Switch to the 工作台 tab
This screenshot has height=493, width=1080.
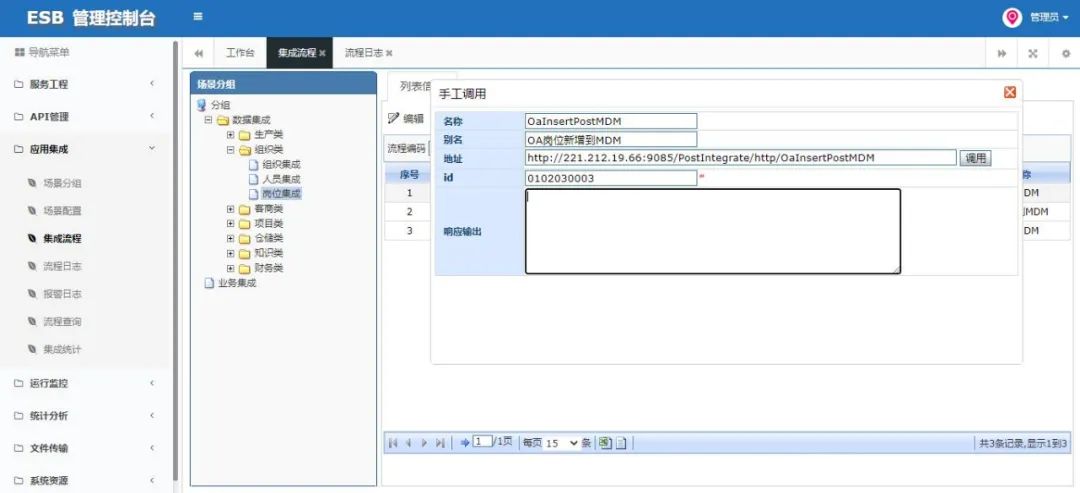click(x=240, y=53)
